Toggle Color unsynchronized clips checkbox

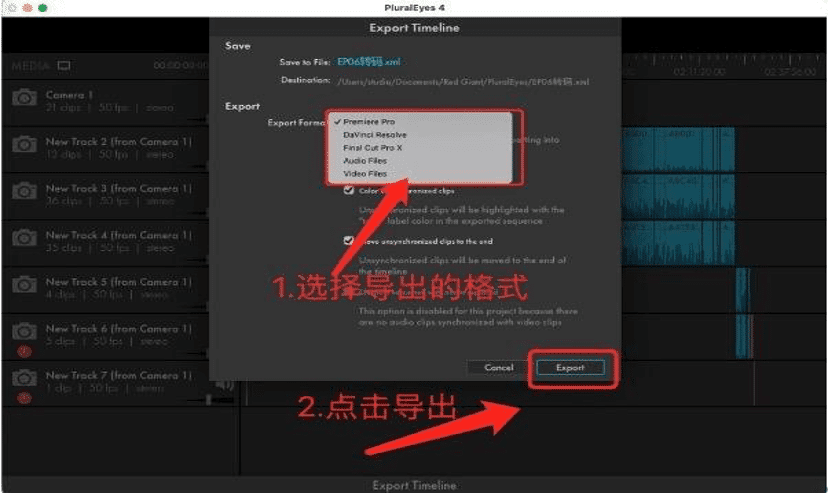(x=349, y=190)
